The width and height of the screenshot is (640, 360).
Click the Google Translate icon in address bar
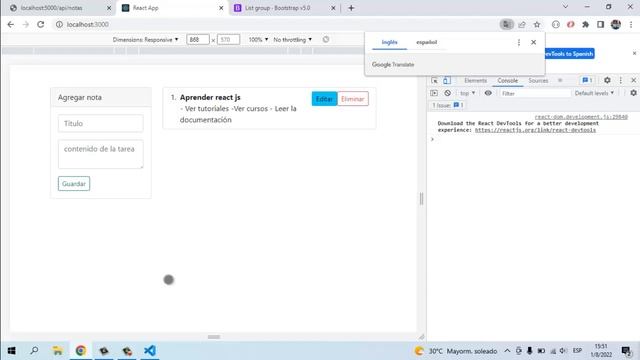click(507, 24)
